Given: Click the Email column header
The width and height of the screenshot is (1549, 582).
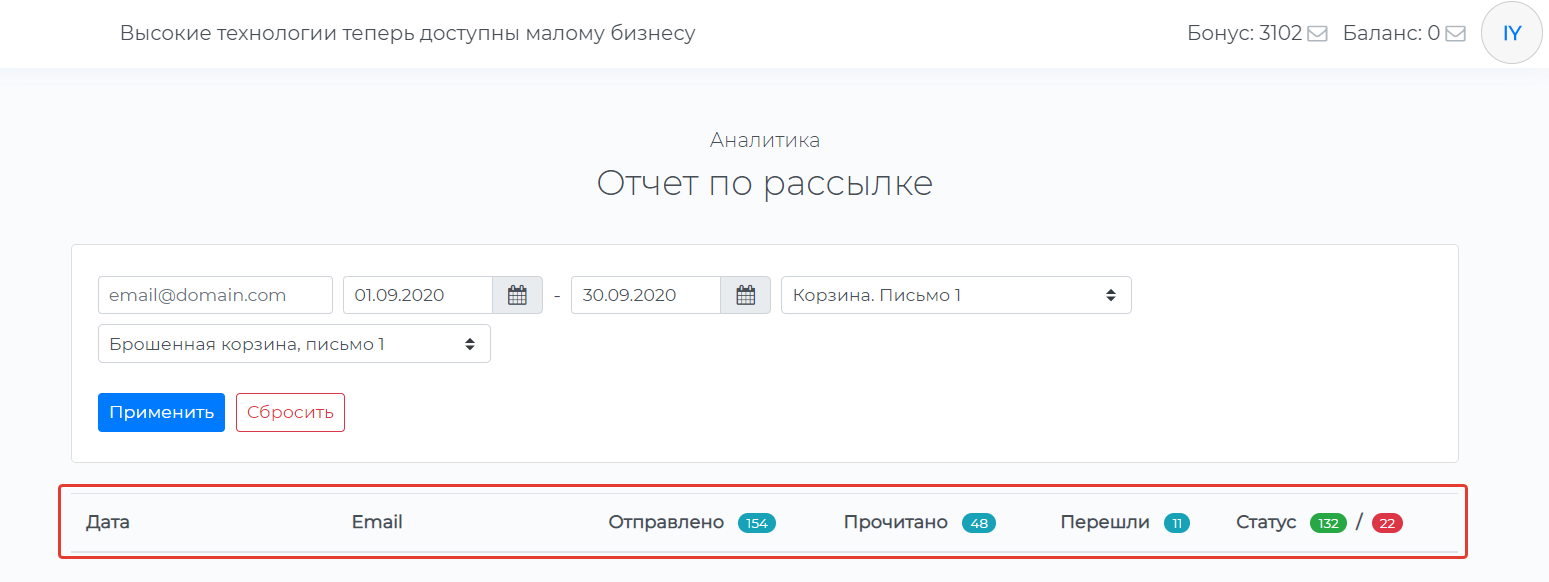Looking at the screenshot, I should click(x=377, y=522).
